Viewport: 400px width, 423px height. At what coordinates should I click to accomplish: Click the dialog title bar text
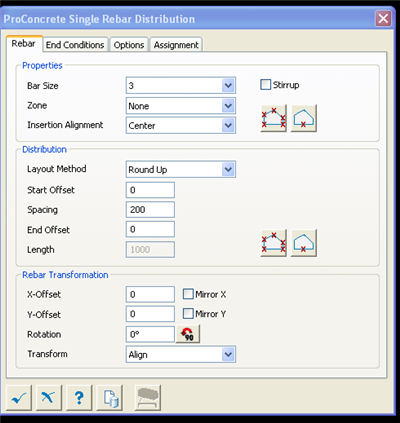pos(99,19)
